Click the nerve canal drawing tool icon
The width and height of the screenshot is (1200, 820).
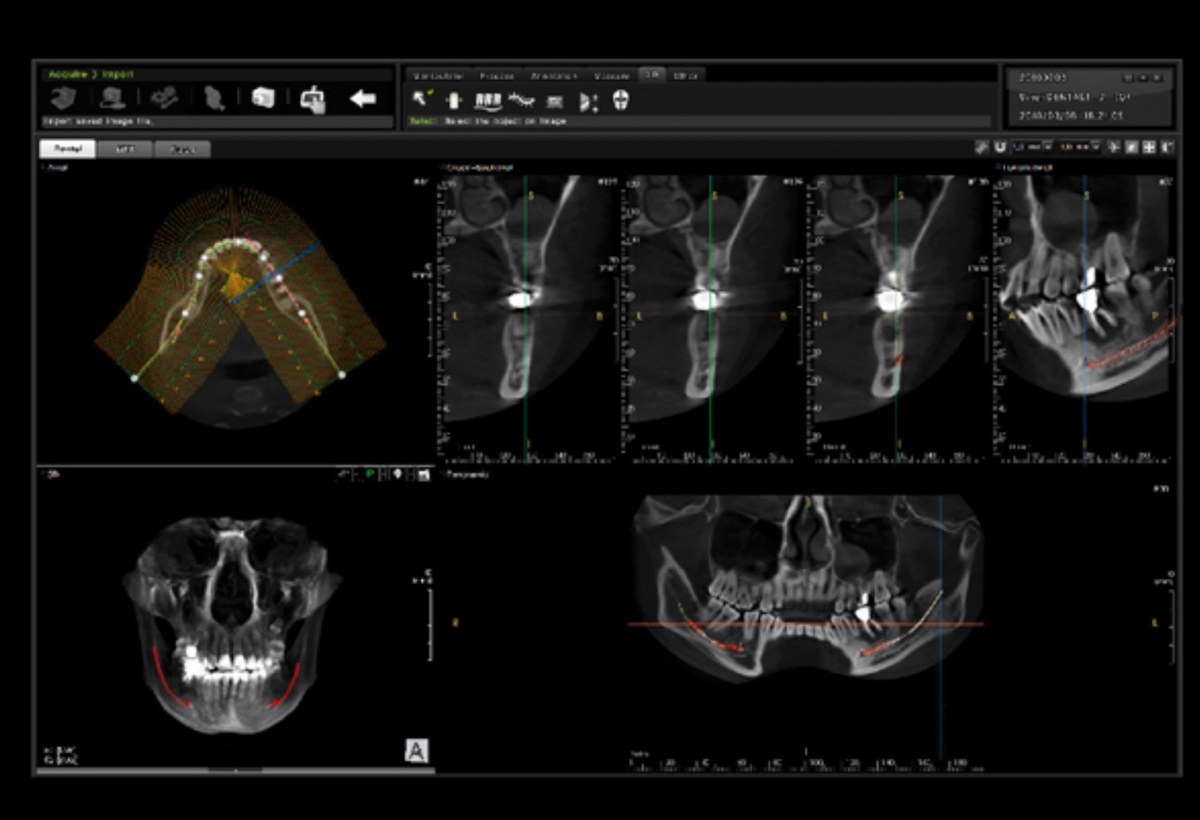point(520,100)
